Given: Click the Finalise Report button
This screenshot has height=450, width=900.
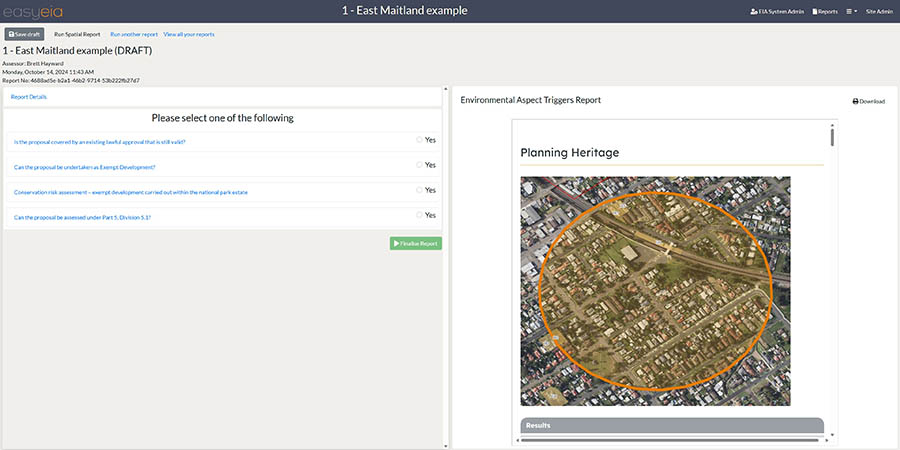Looking at the screenshot, I should (x=416, y=243).
